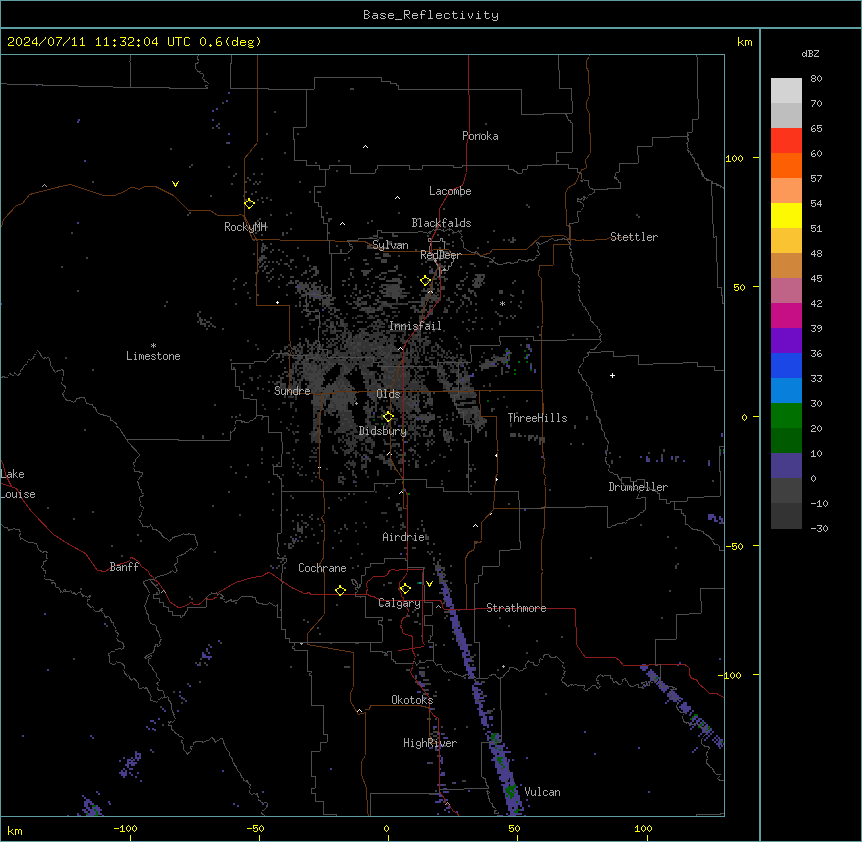This screenshot has width=862, height=842.
Task: Click the yellow marker below RedDeer
Action: 426,281
